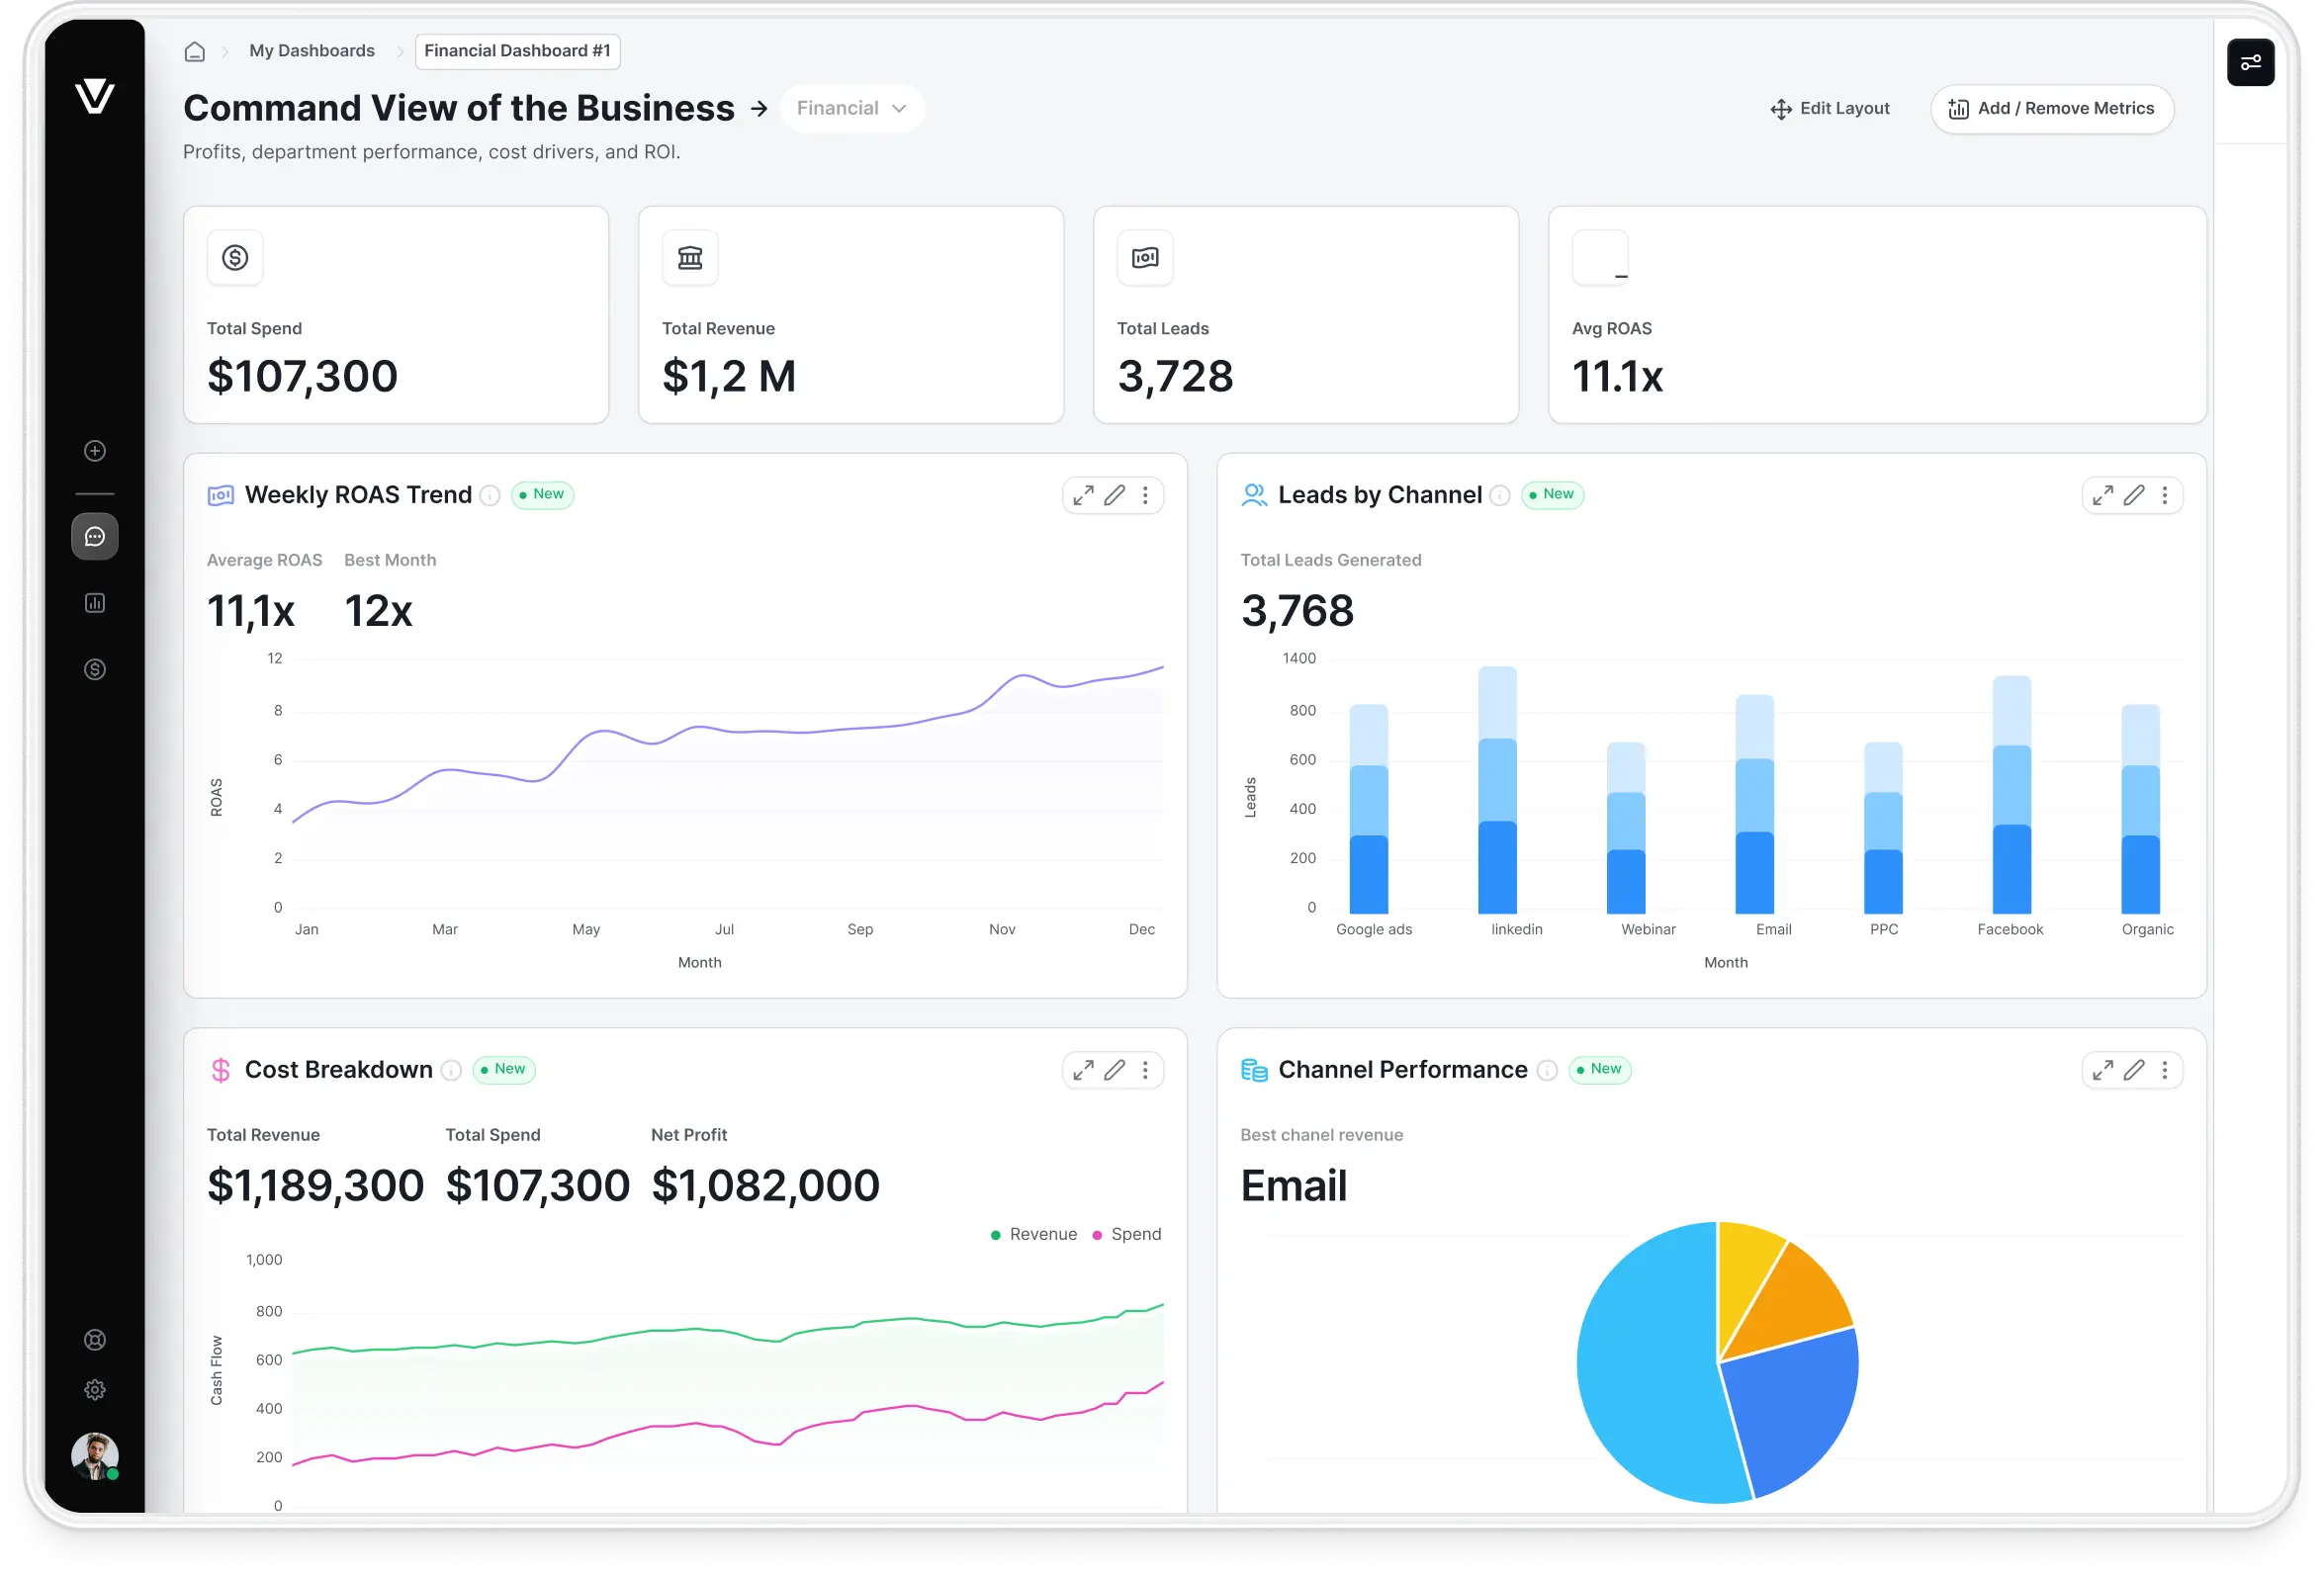
Task: Select My Dashboards in the breadcrumb
Action: (x=311, y=50)
